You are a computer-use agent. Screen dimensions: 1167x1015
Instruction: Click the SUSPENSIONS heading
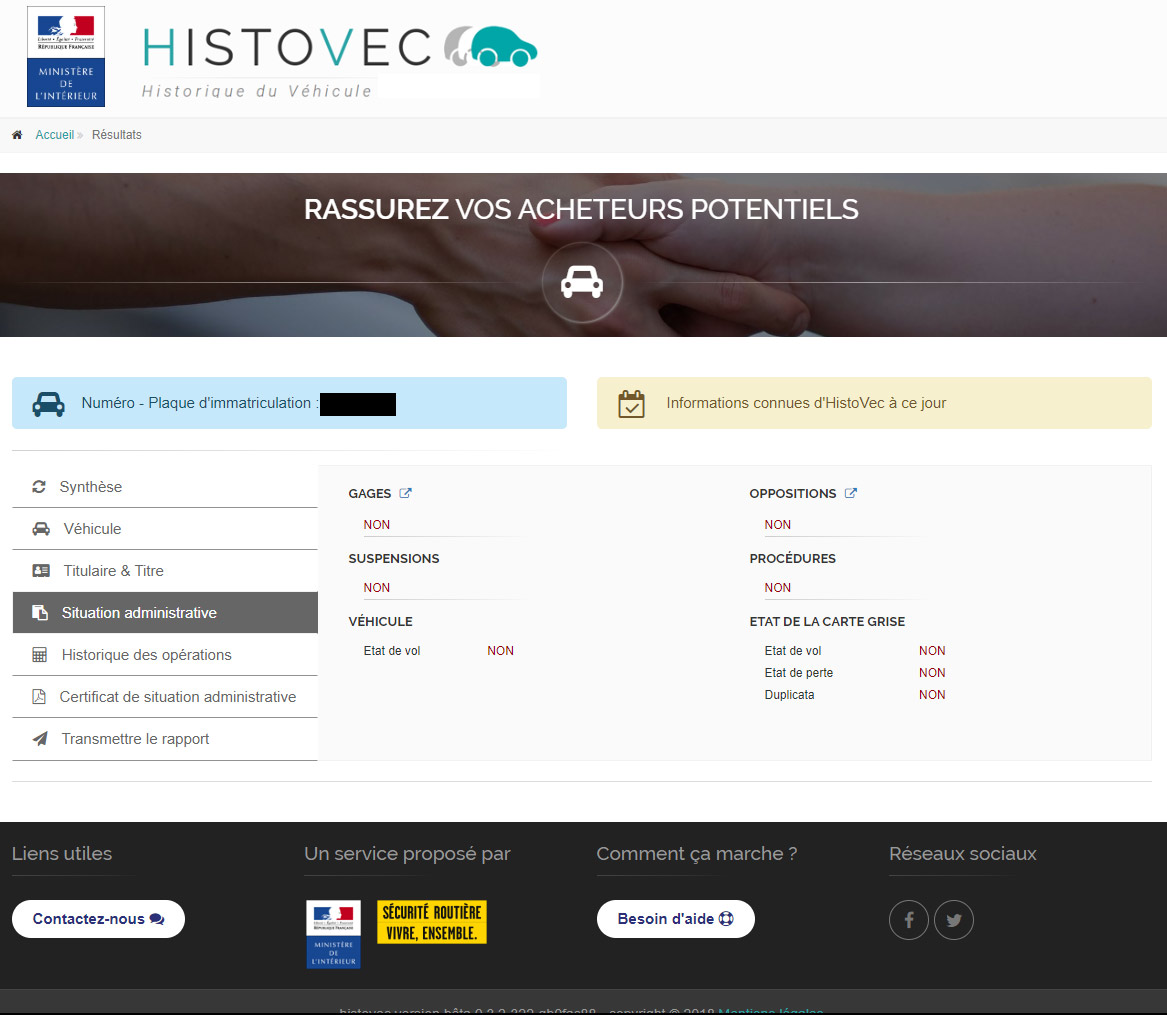(394, 558)
